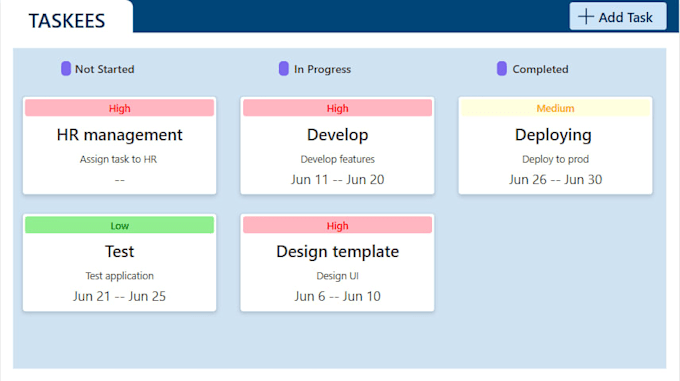Click the High priority bar on Develop card
Image resolution: width=680 pixels, height=381 pixels.
pos(337,108)
